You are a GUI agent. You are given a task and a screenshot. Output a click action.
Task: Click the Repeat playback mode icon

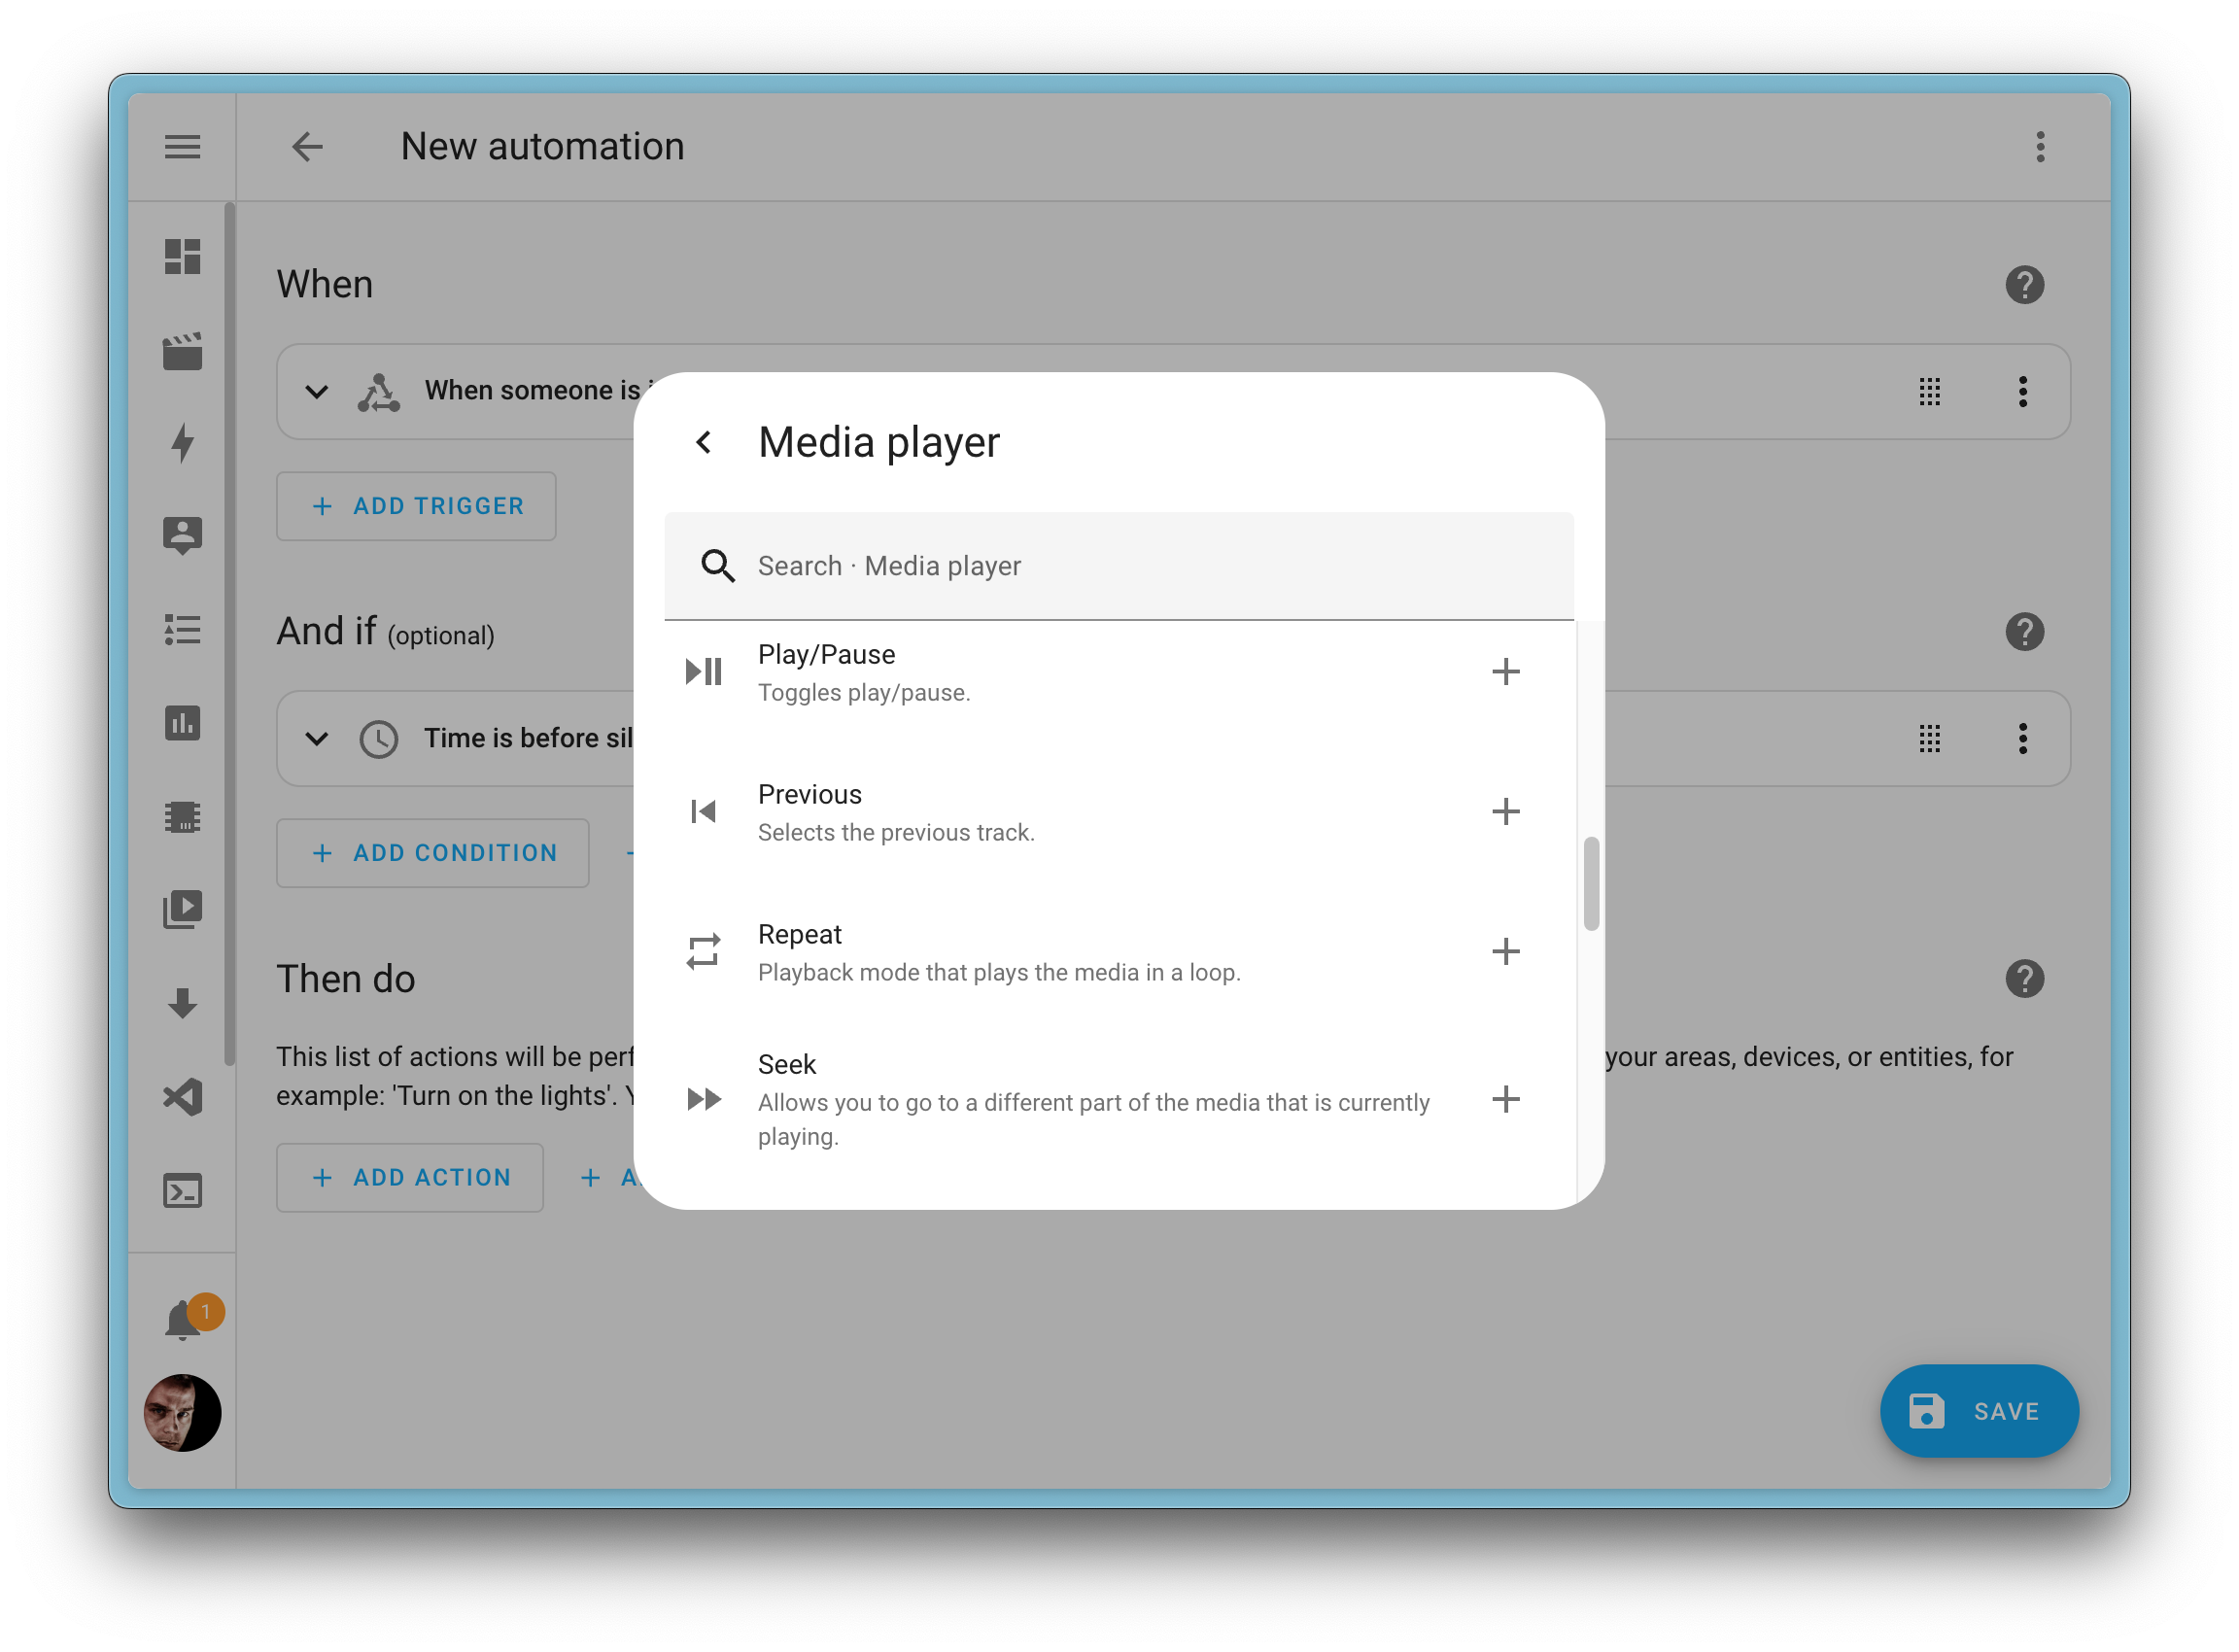[x=704, y=951]
